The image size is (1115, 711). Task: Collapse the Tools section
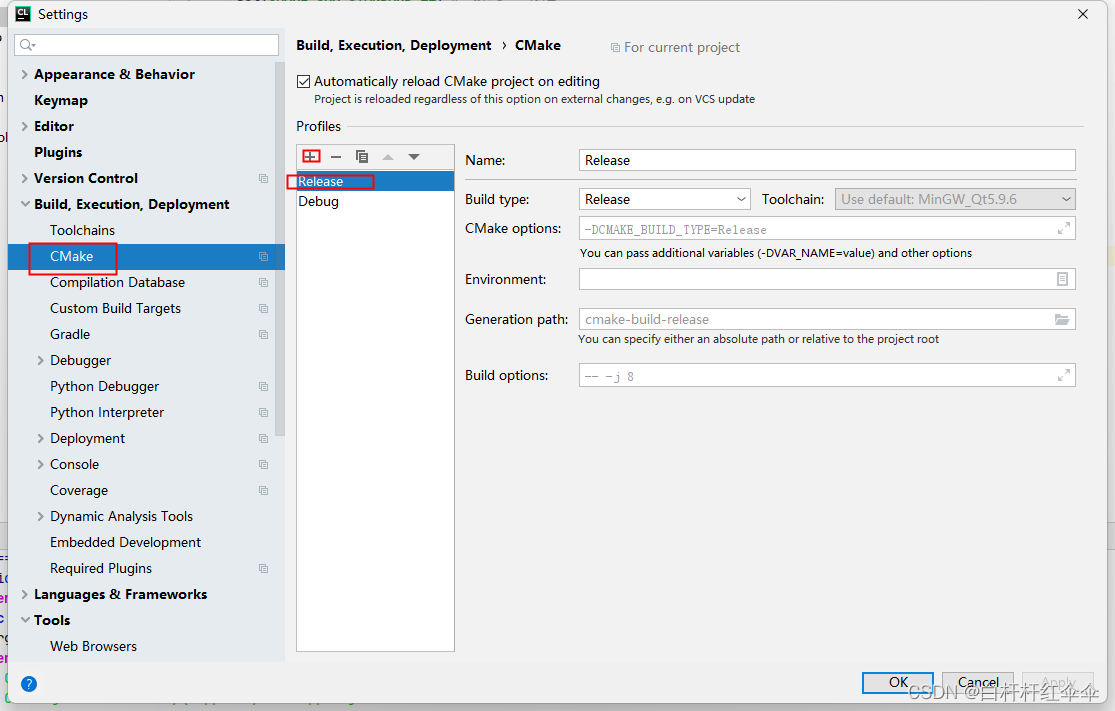point(25,621)
